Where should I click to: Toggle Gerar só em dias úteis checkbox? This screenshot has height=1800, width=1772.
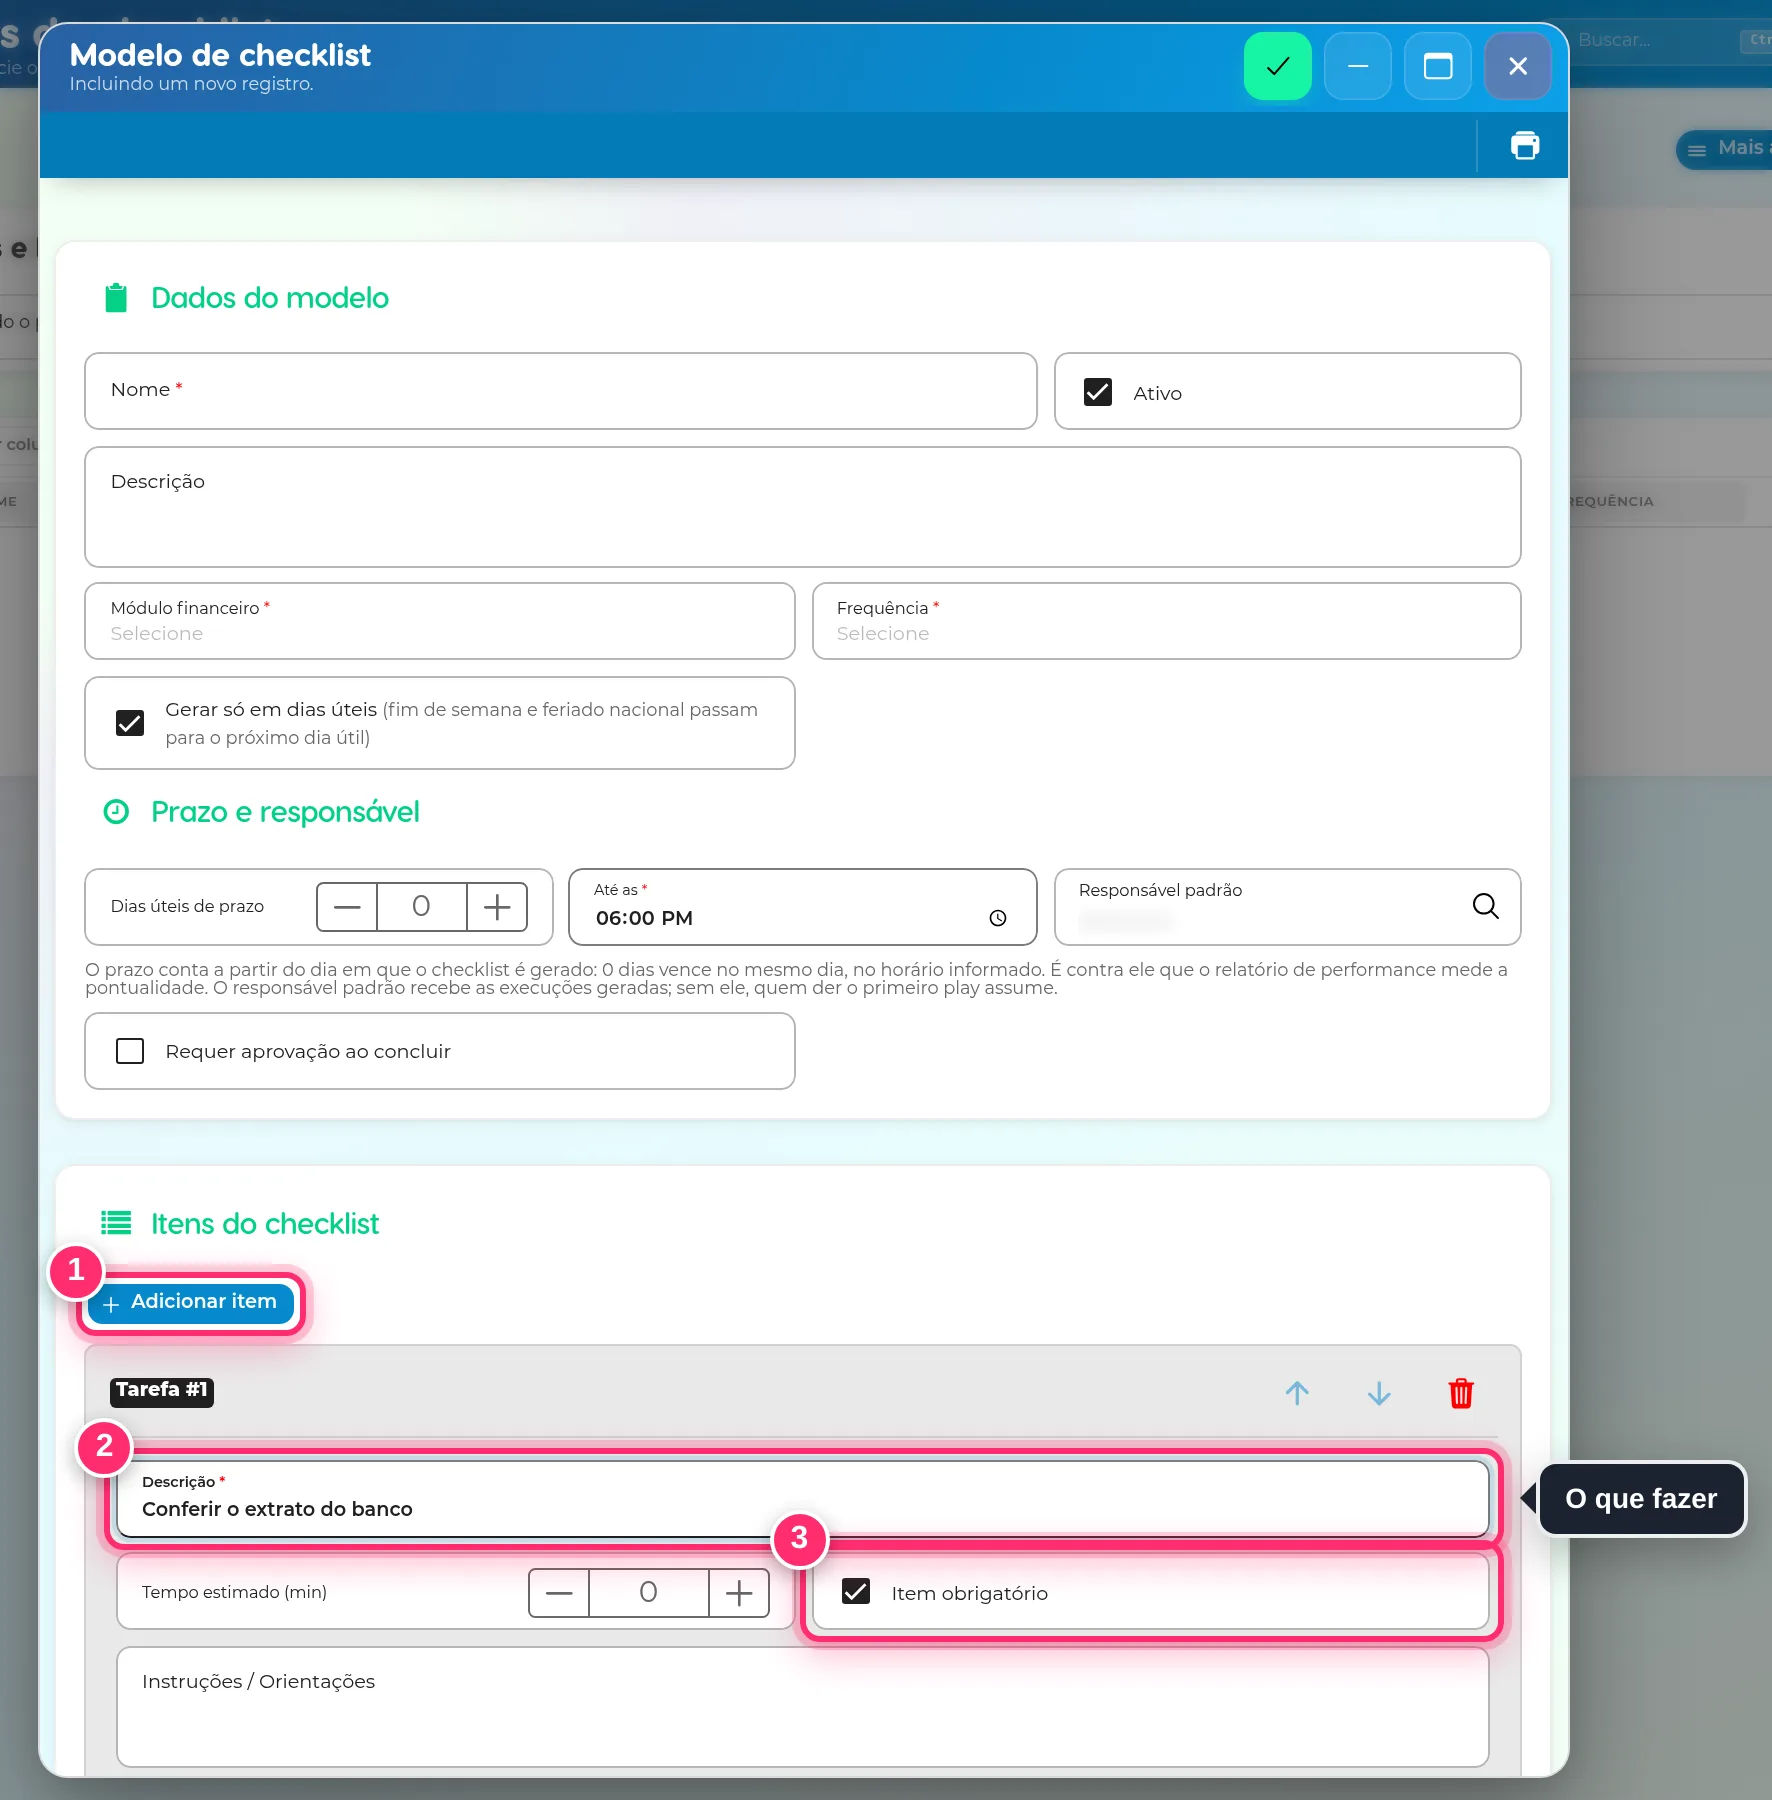(130, 723)
